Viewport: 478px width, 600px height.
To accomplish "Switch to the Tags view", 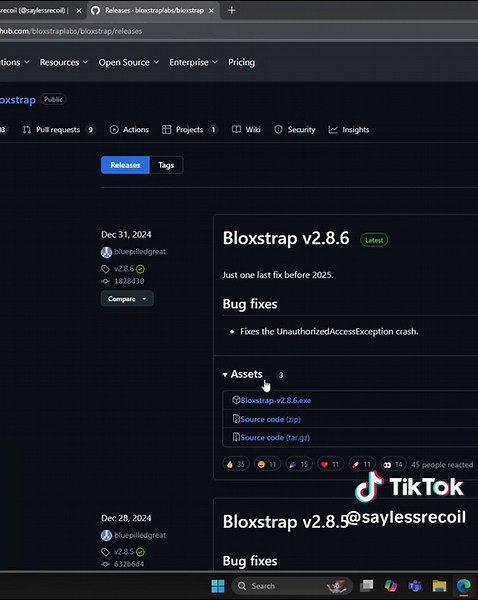I will [166, 165].
